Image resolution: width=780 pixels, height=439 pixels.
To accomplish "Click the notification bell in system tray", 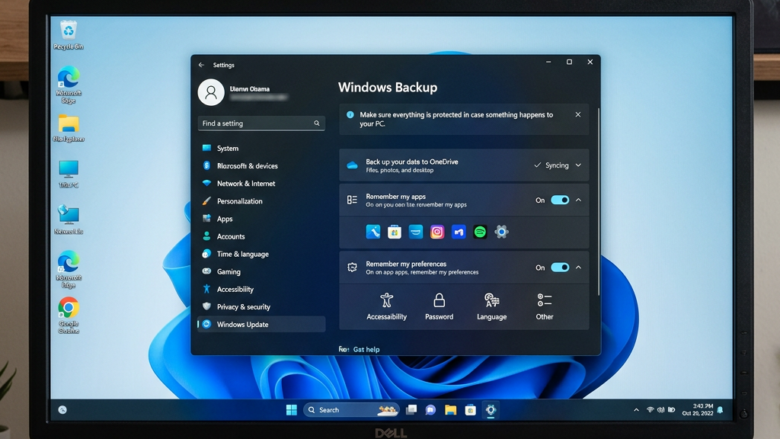I will (720, 410).
